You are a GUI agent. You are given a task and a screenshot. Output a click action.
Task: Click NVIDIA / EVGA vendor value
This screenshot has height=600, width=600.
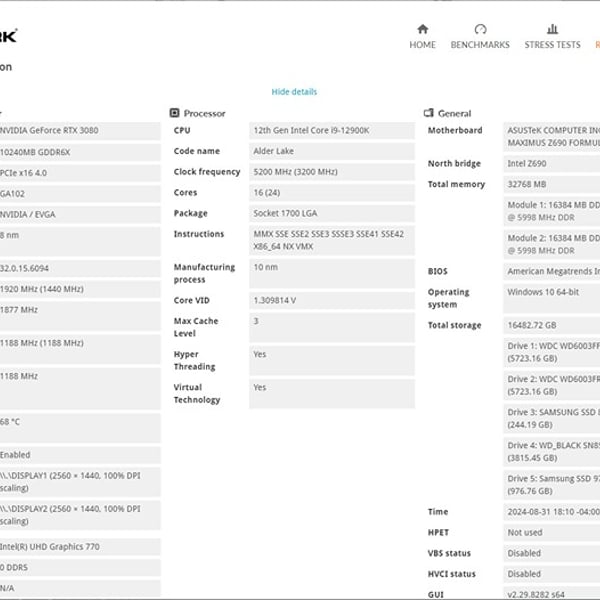tap(80, 214)
